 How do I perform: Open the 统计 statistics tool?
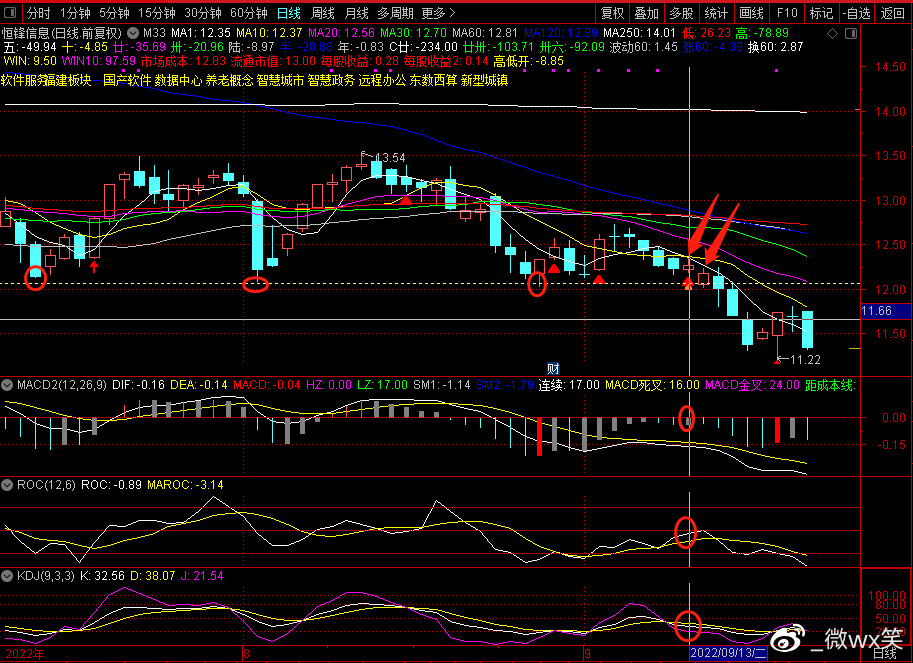coord(714,13)
